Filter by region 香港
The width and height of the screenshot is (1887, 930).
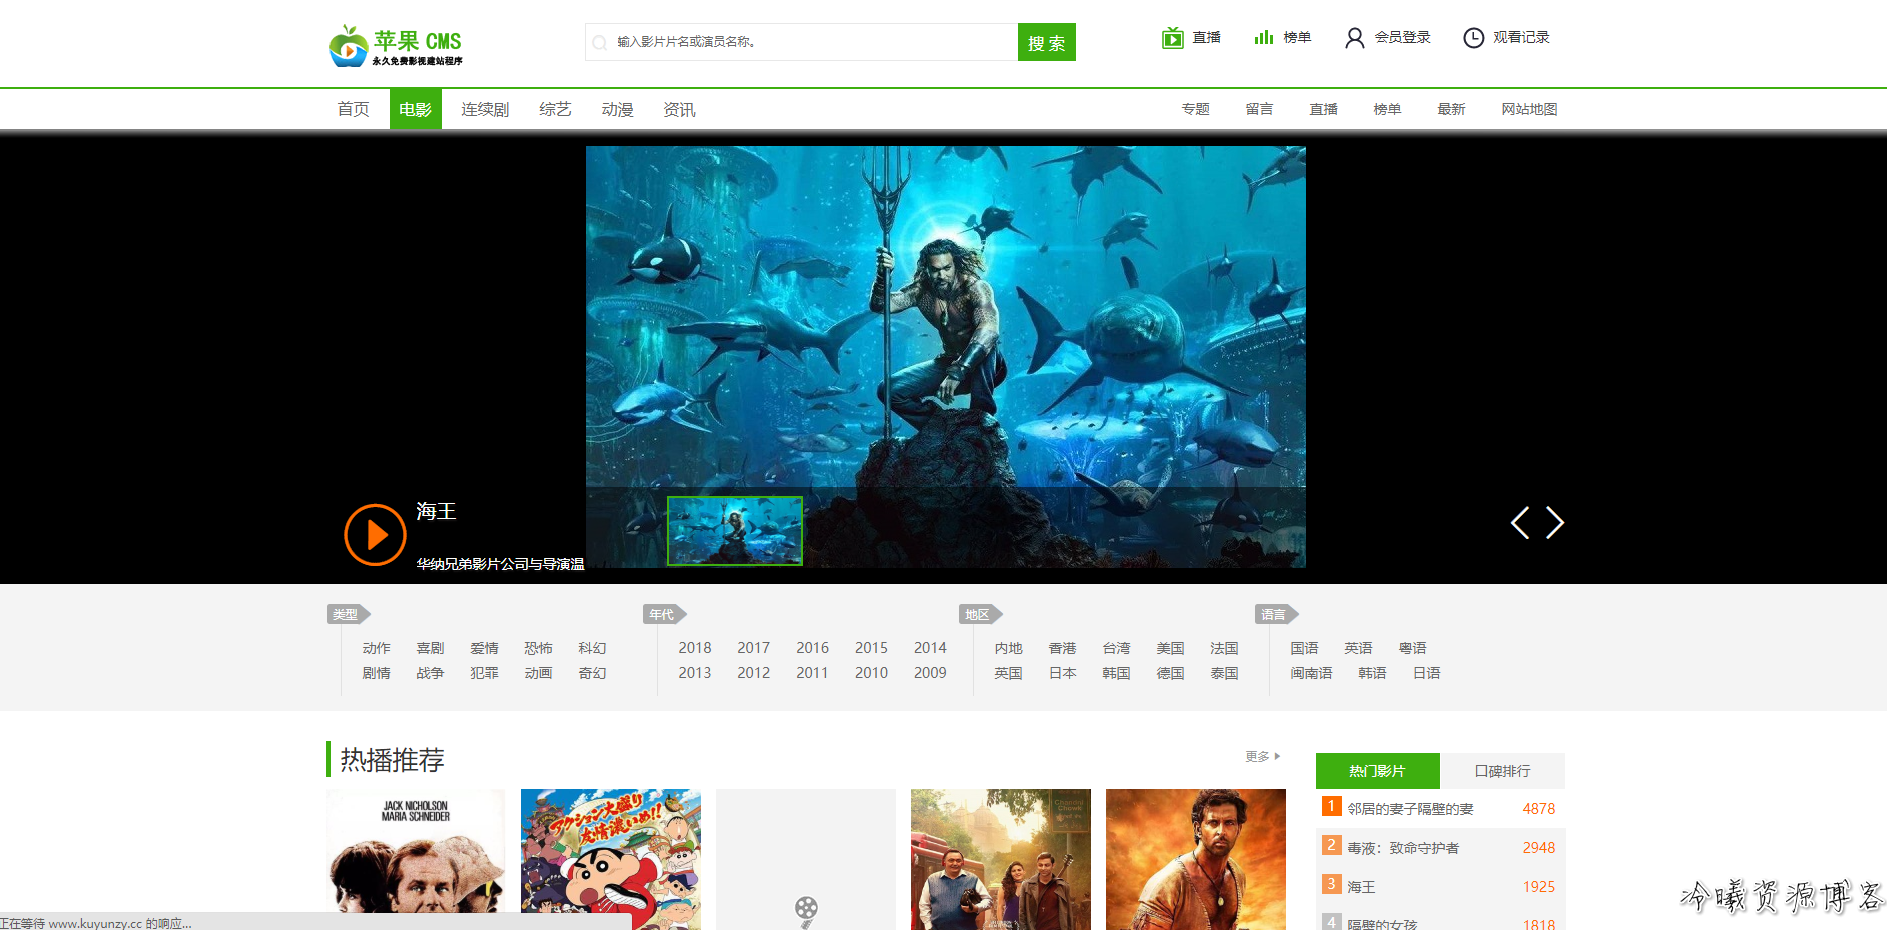click(1062, 648)
